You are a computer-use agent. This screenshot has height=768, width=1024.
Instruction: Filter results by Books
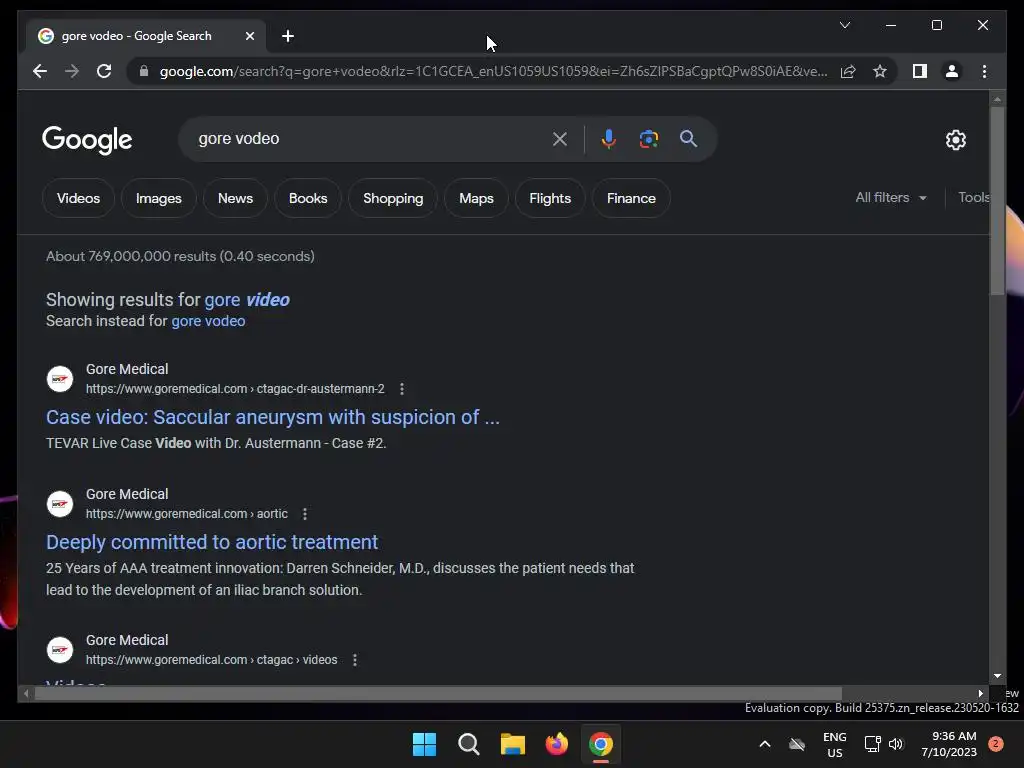pos(308,198)
